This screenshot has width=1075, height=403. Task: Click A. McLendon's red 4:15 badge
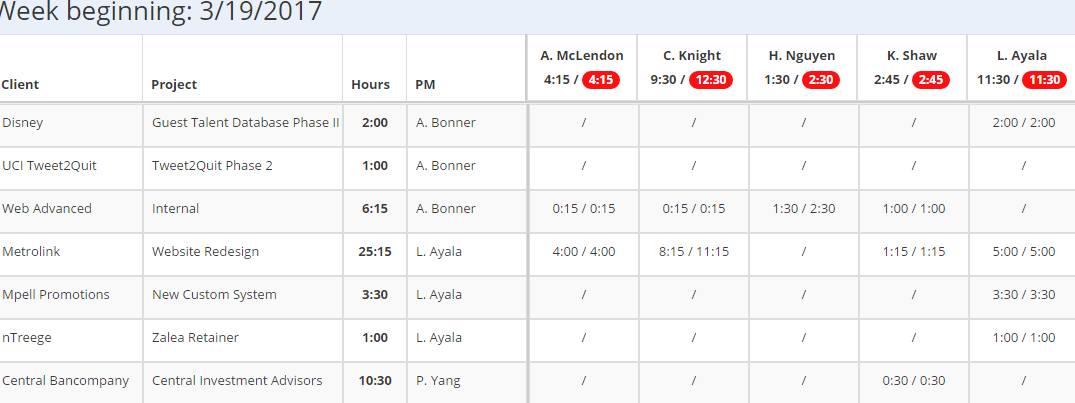tap(603, 79)
